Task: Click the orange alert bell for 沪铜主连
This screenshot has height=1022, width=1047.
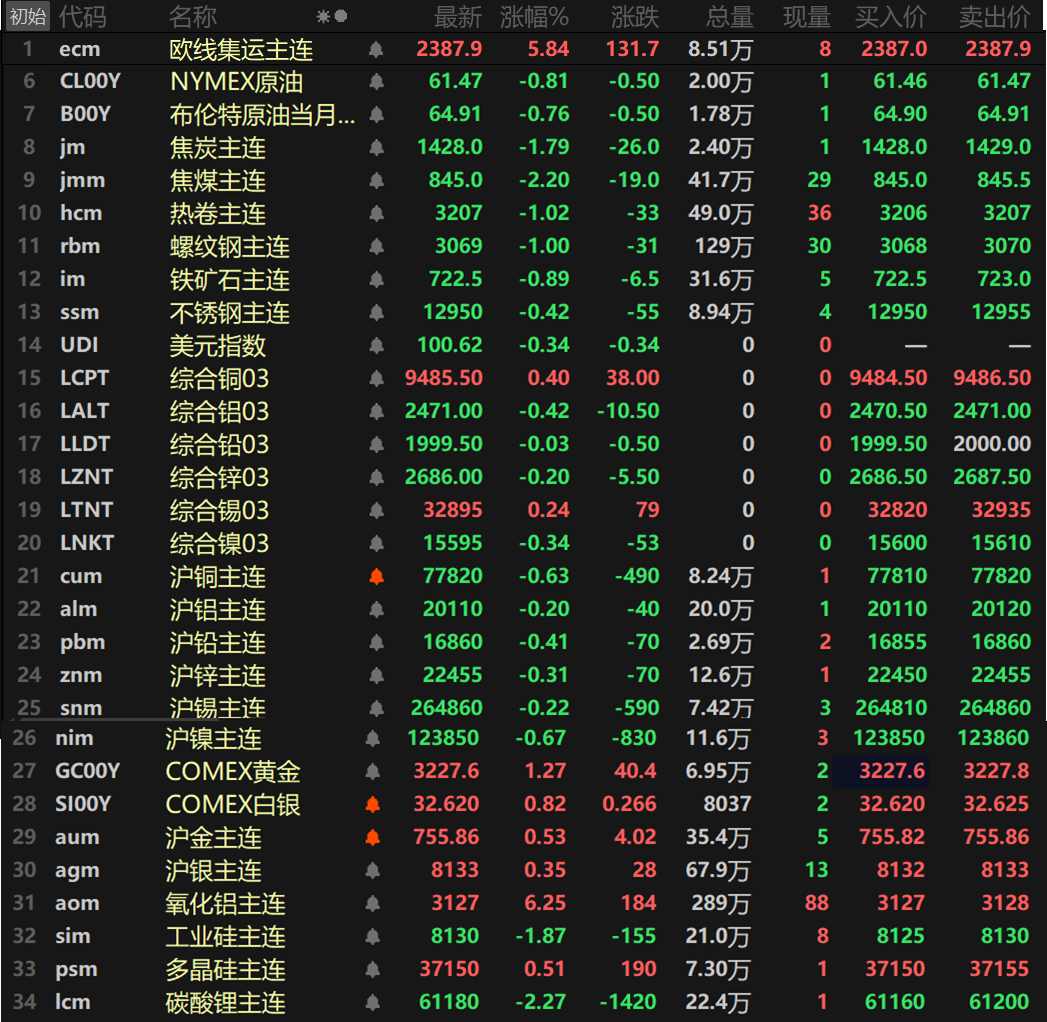Action: click(x=377, y=577)
